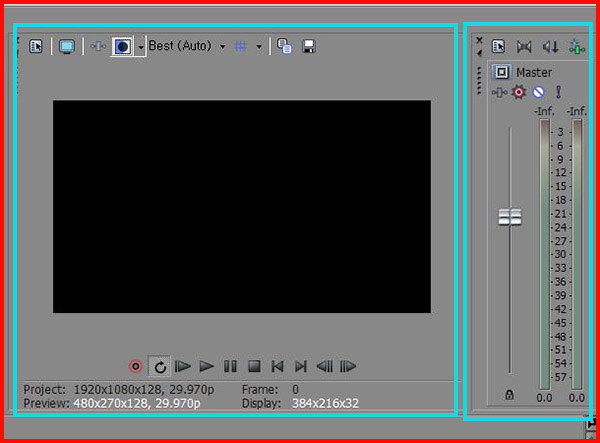Toggle Split Screen View button
Image resolution: width=600 pixels, height=443 pixels.
(122, 47)
